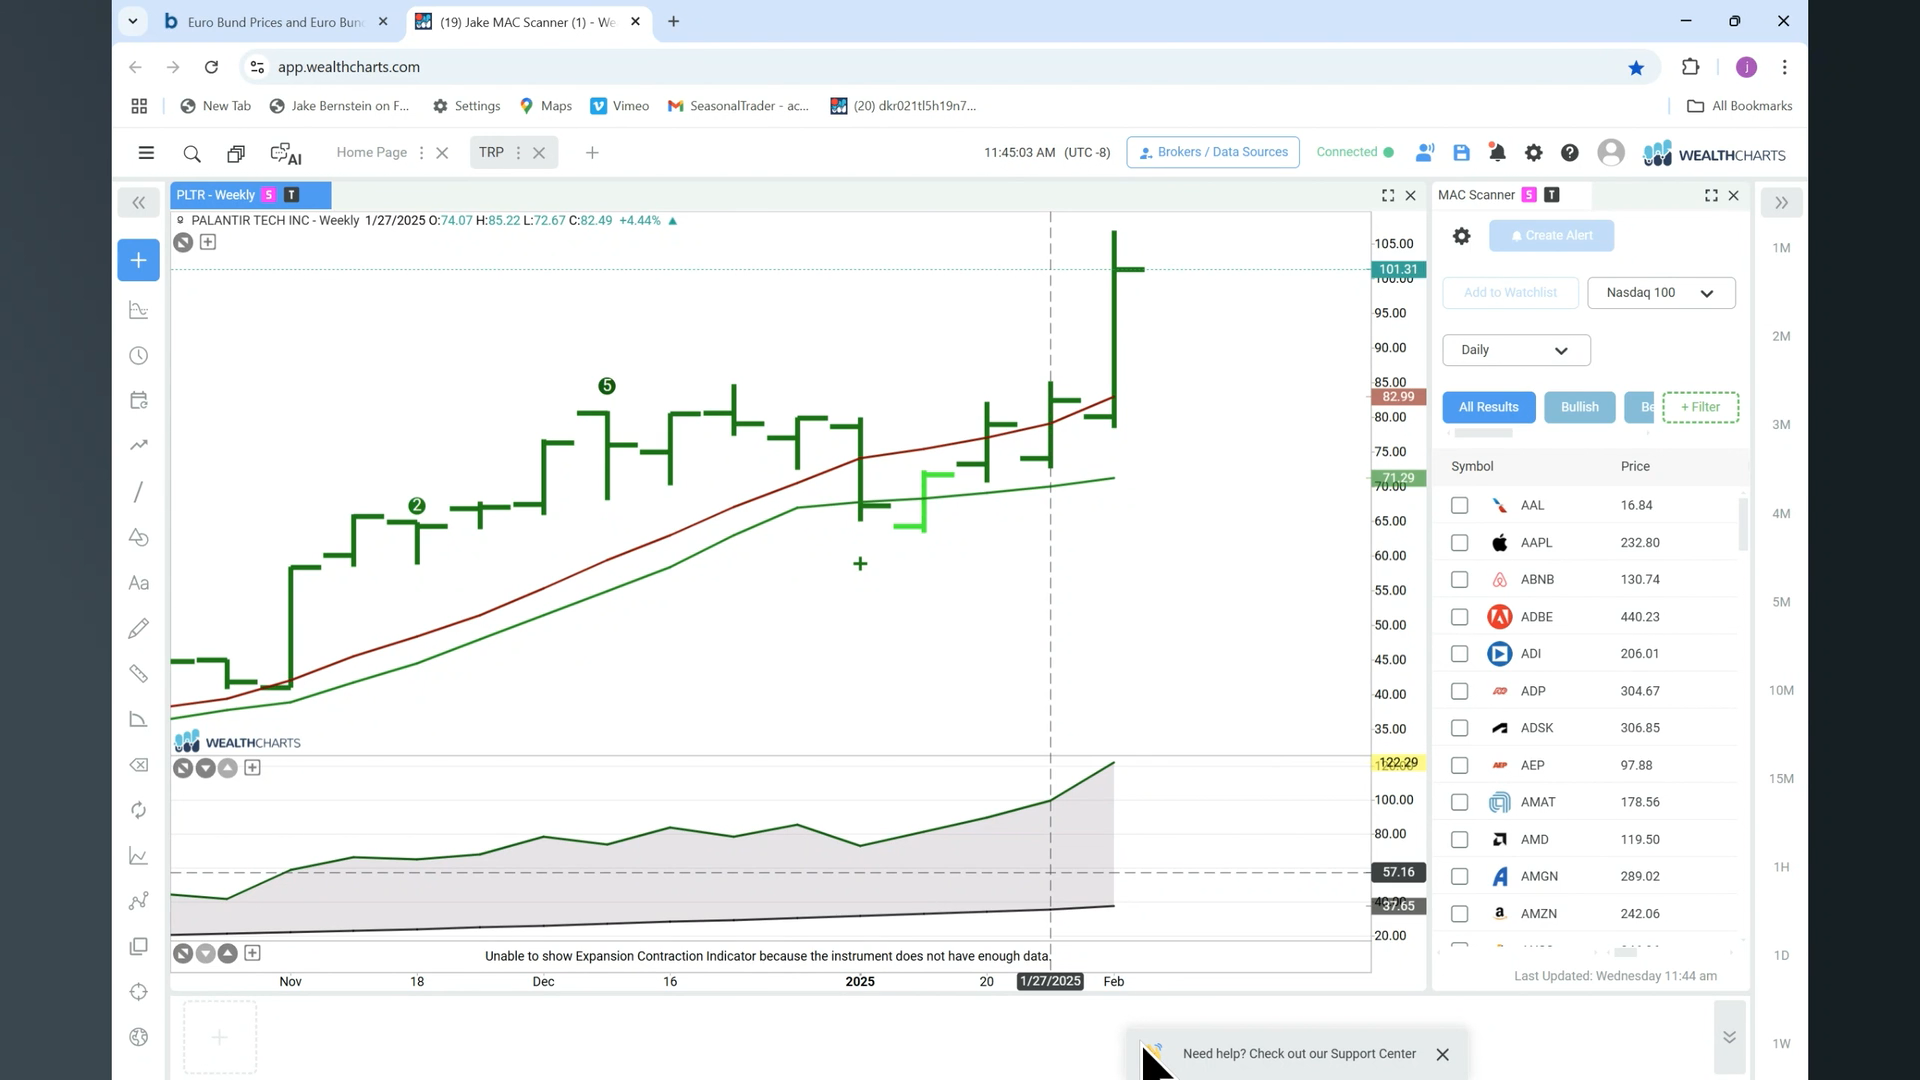This screenshot has width=1920, height=1080.
Task: Open the Nasdaq 100 list dropdown
Action: (x=1661, y=293)
